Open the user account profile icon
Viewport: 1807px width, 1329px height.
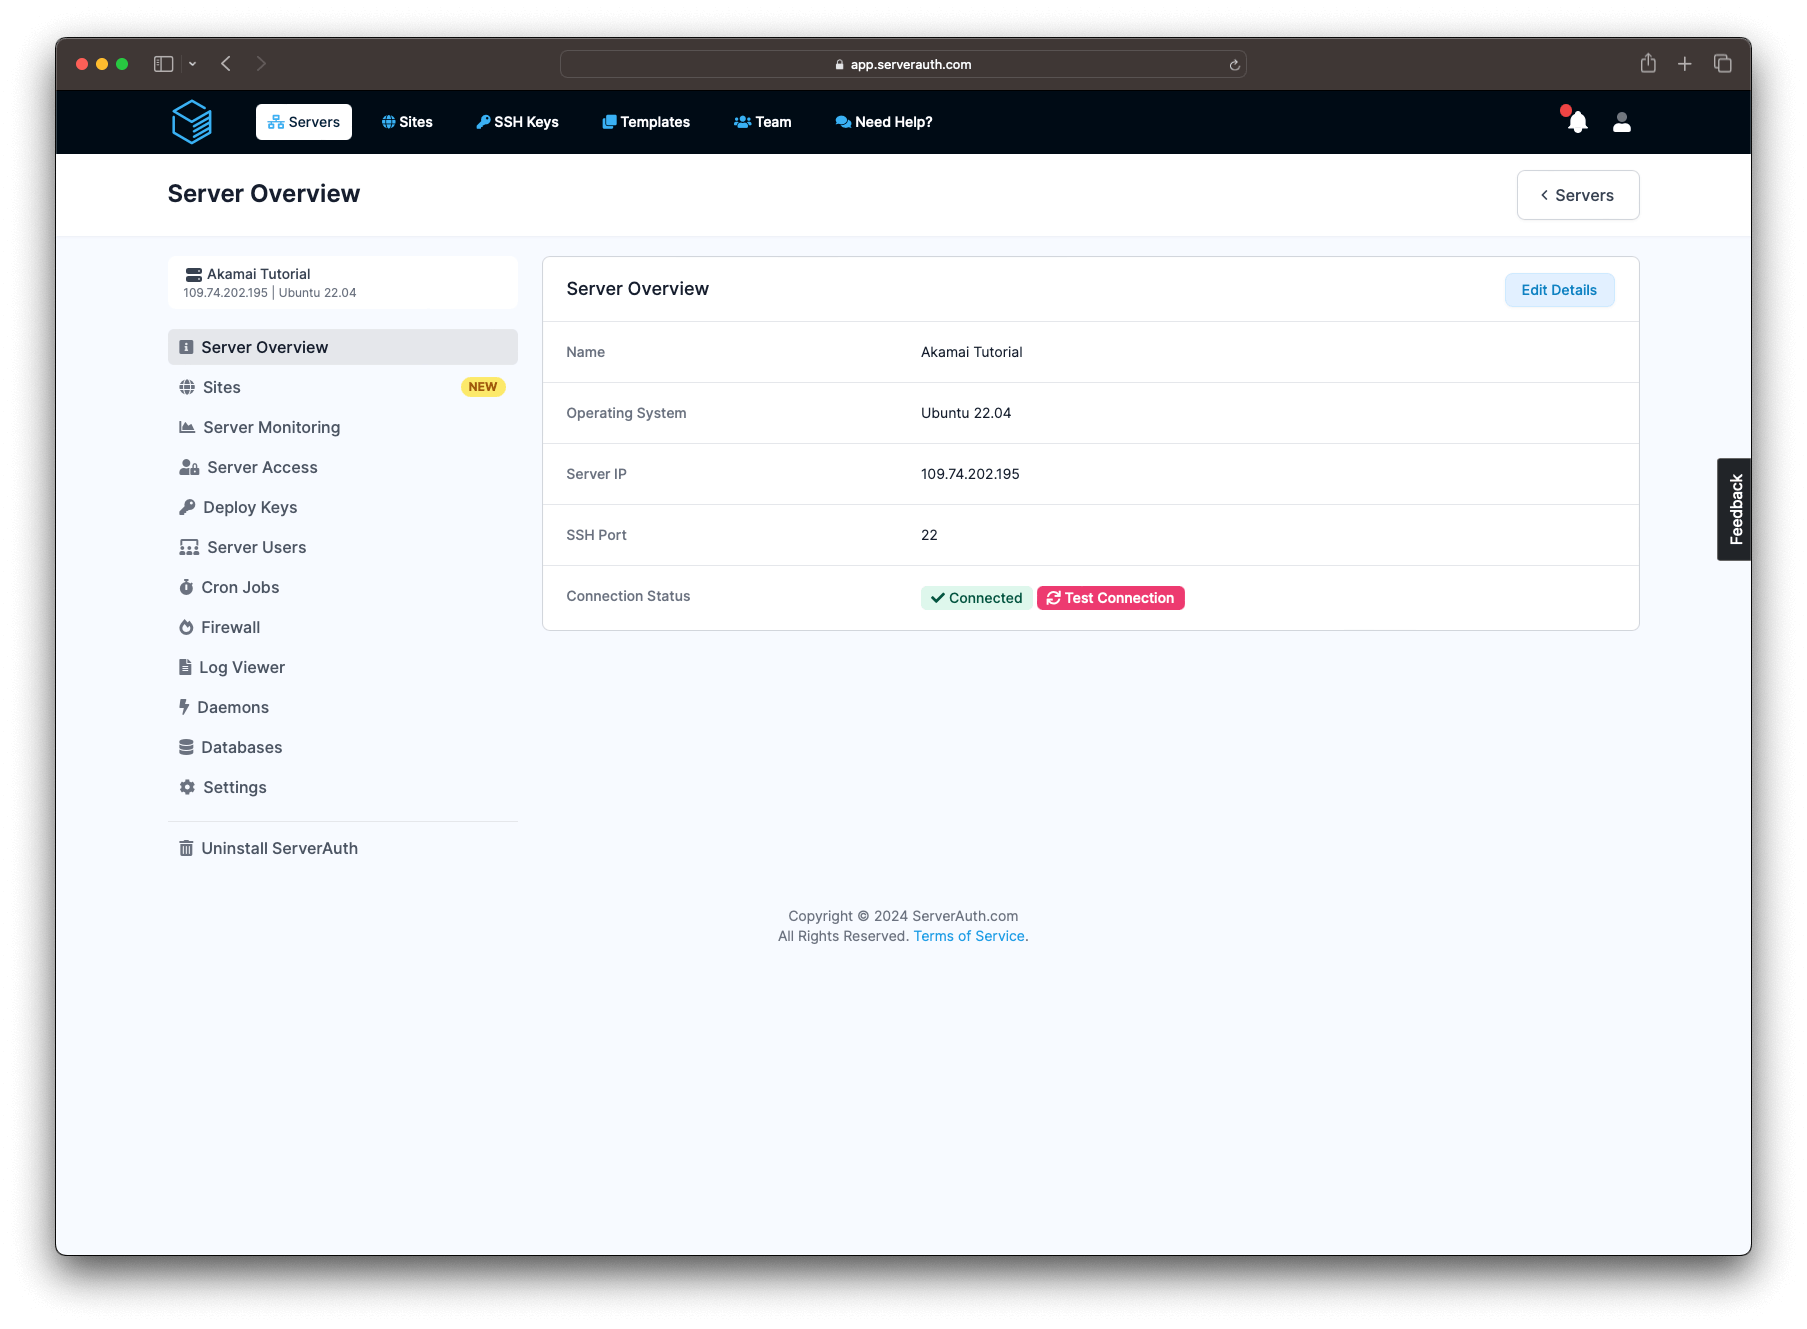pos(1622,122)
